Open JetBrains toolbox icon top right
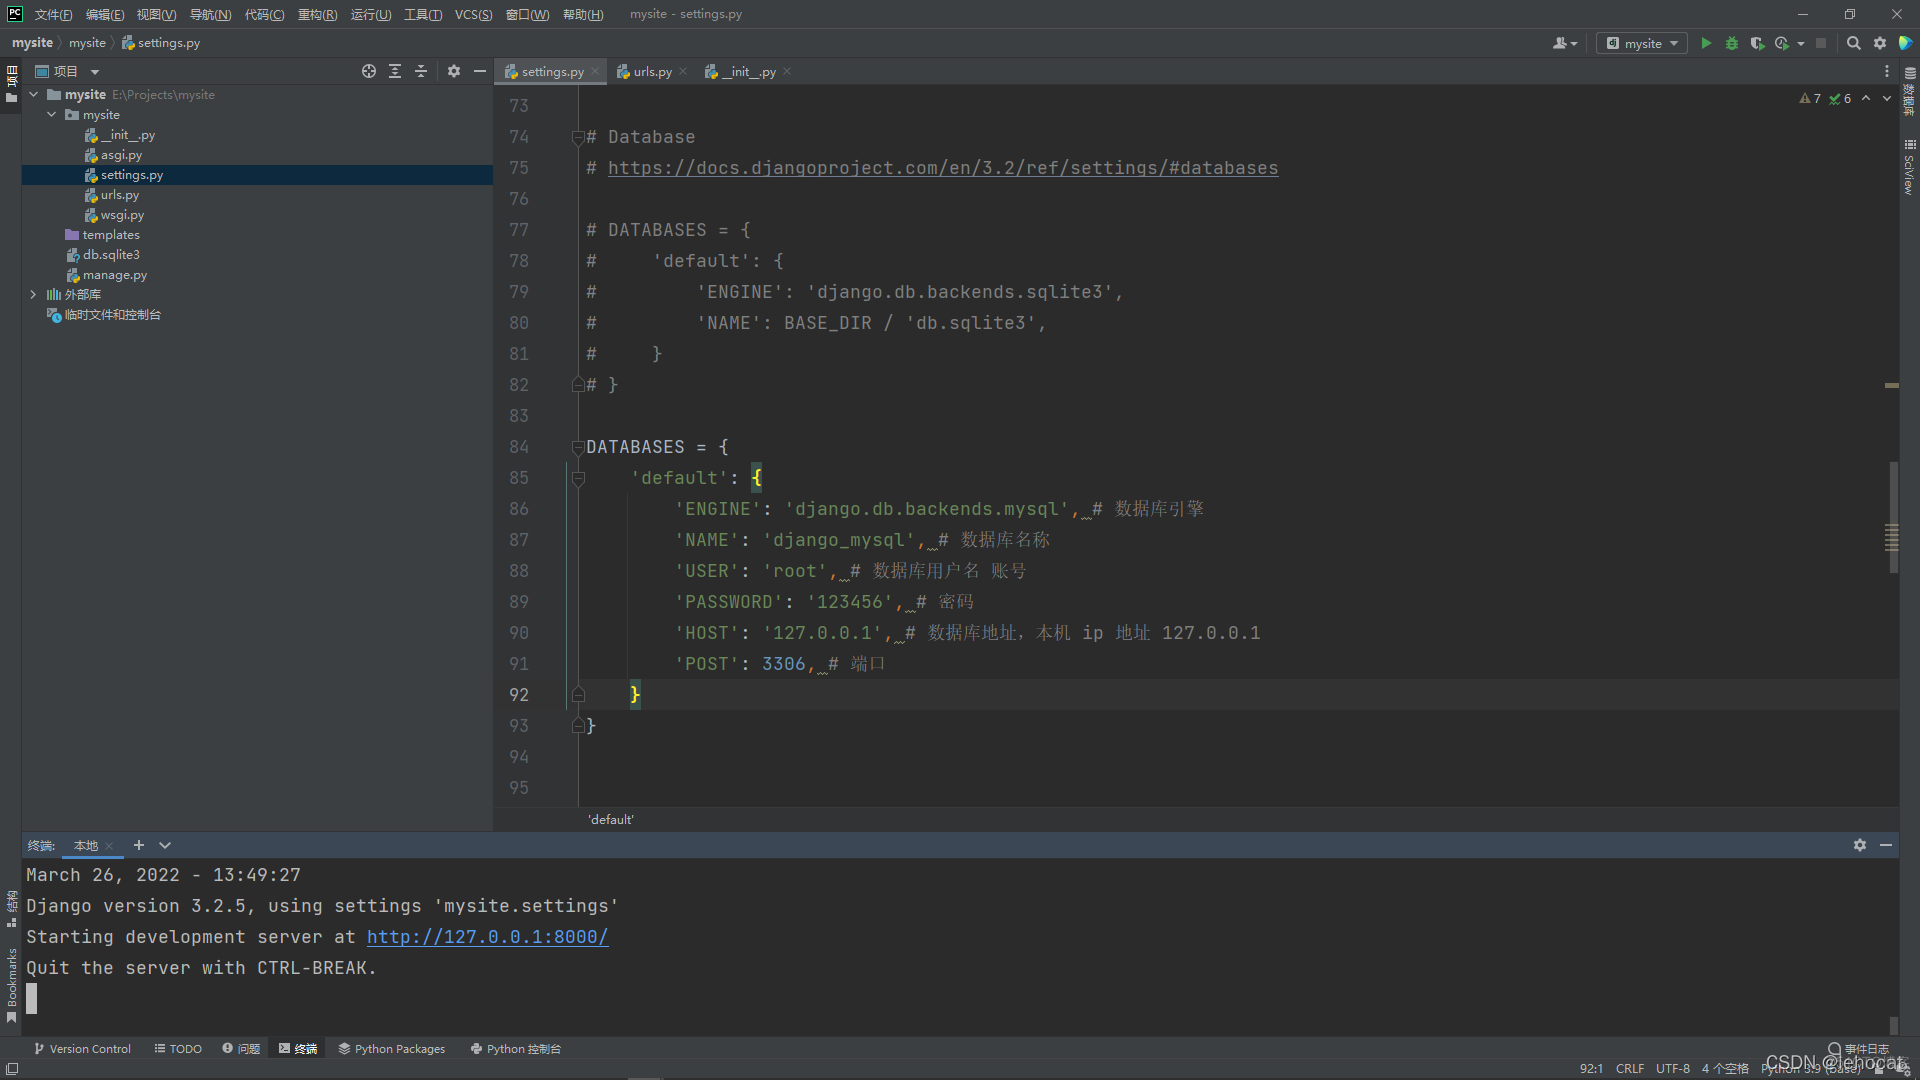Image resolution: width=1920 pixels, height=1080 pixels. coord(1906,43)
